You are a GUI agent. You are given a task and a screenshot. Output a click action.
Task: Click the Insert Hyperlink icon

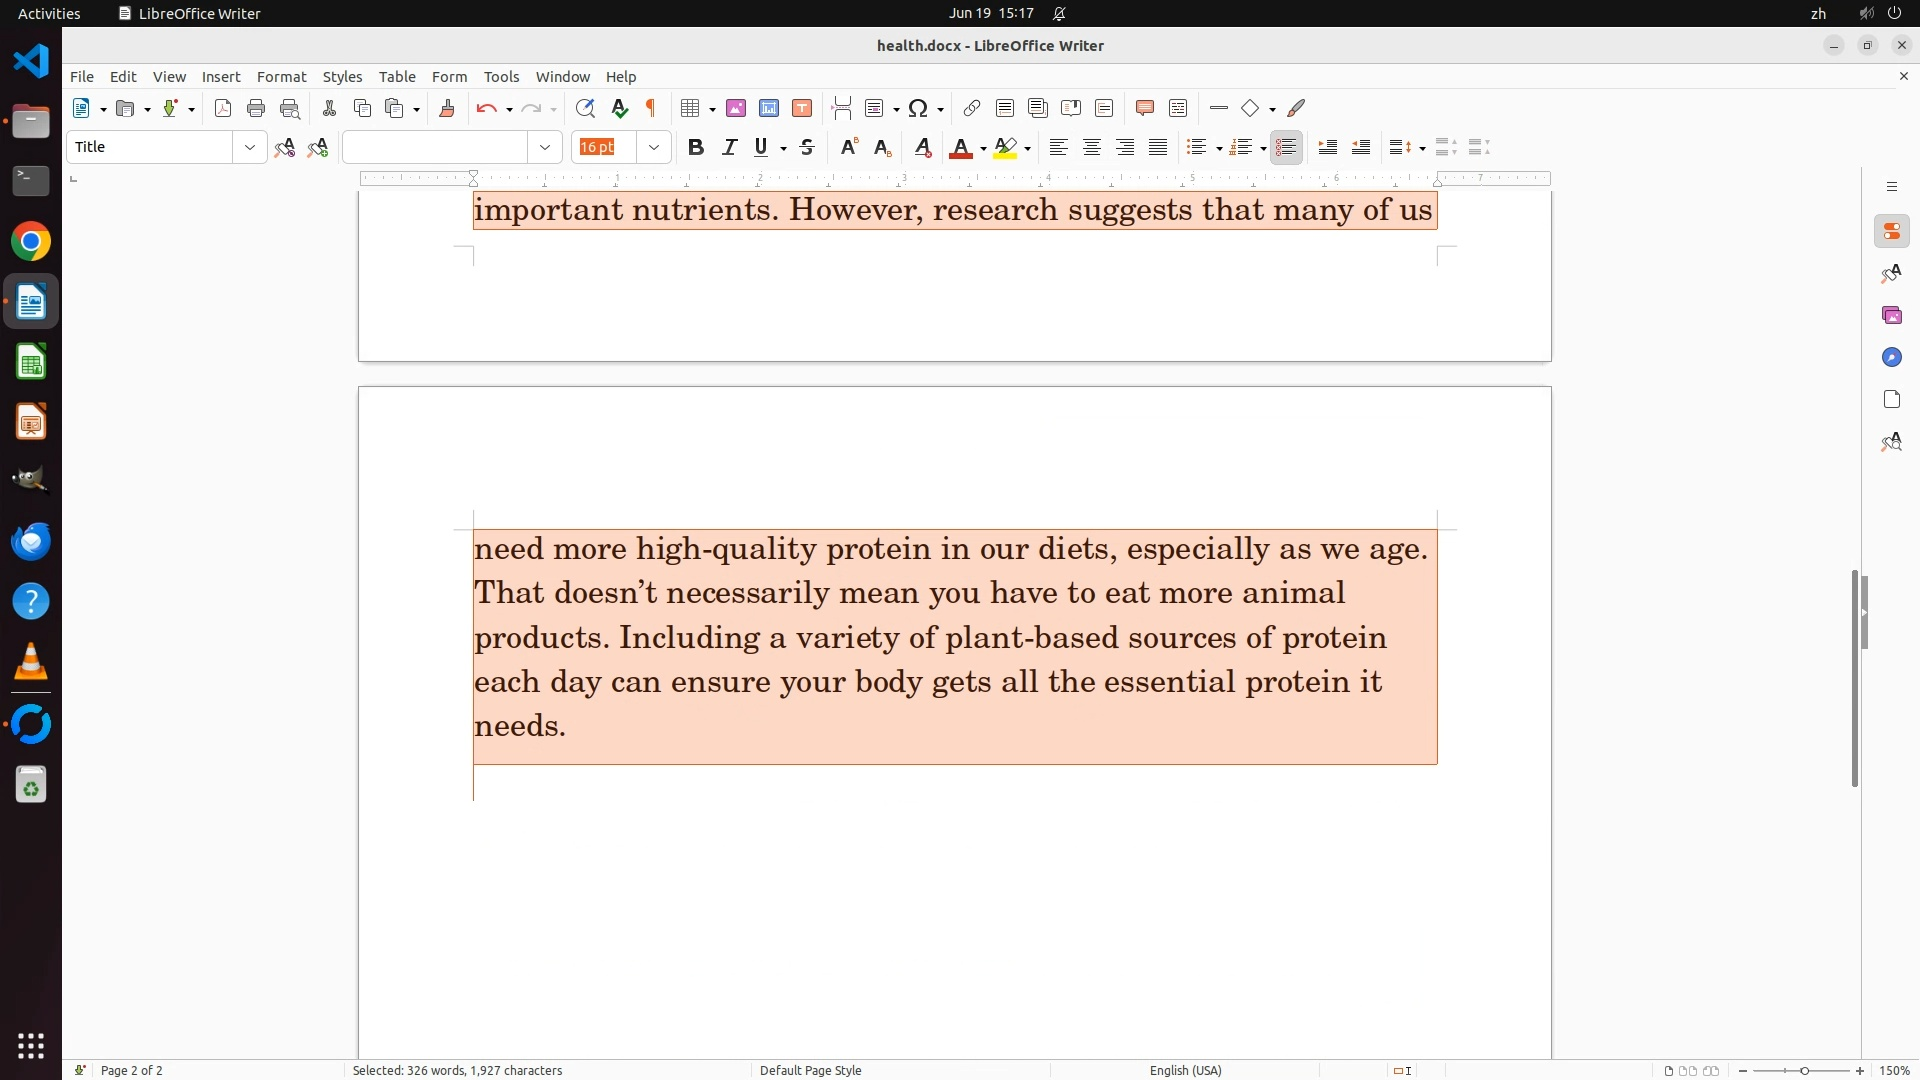tap(971, 108)
